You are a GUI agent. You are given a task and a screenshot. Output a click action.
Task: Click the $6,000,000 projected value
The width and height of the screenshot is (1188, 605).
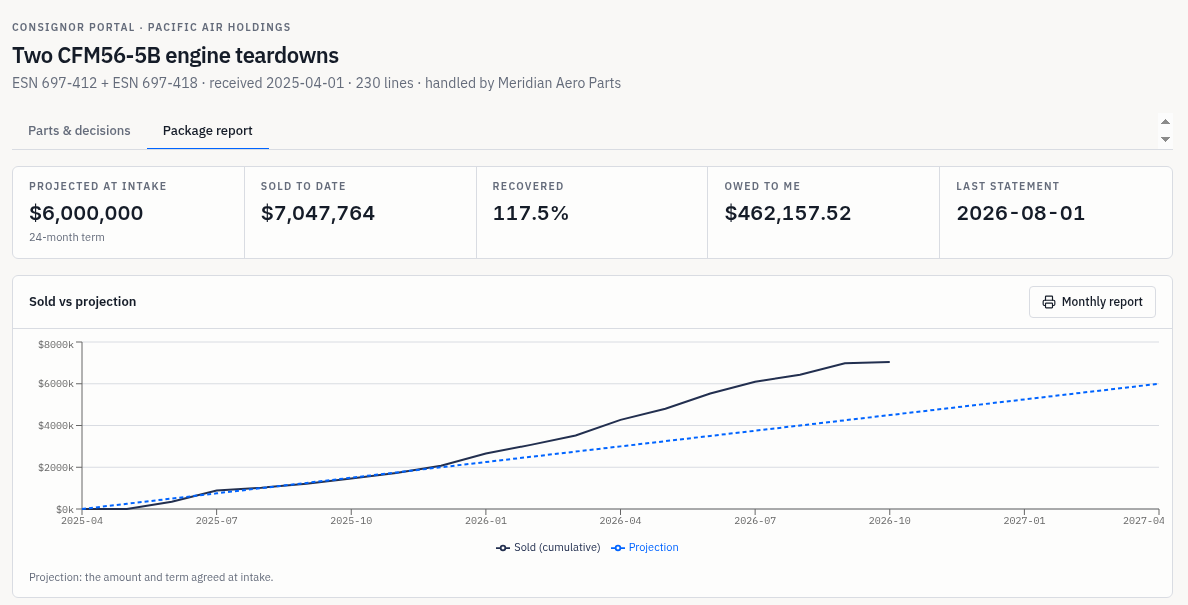click(86, 213)
